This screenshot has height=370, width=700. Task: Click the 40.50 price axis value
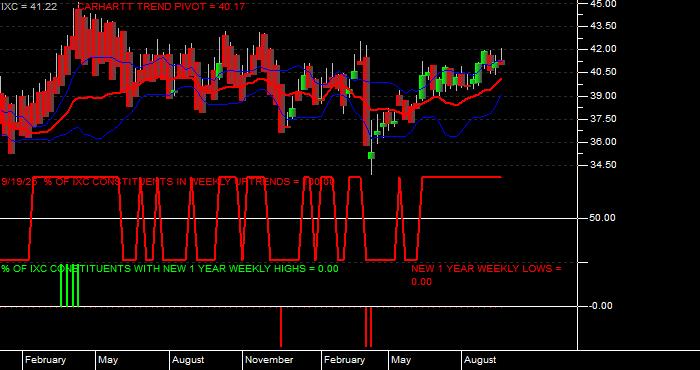(x=604, y=72)
